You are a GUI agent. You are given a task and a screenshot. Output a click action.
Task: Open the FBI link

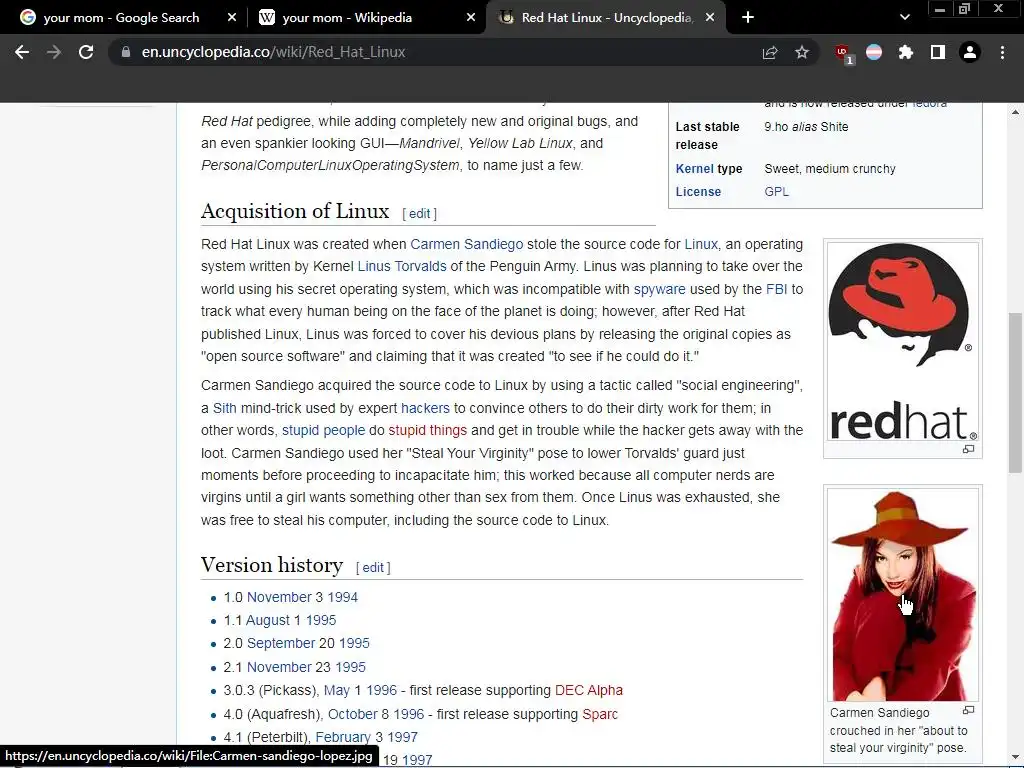776,289
